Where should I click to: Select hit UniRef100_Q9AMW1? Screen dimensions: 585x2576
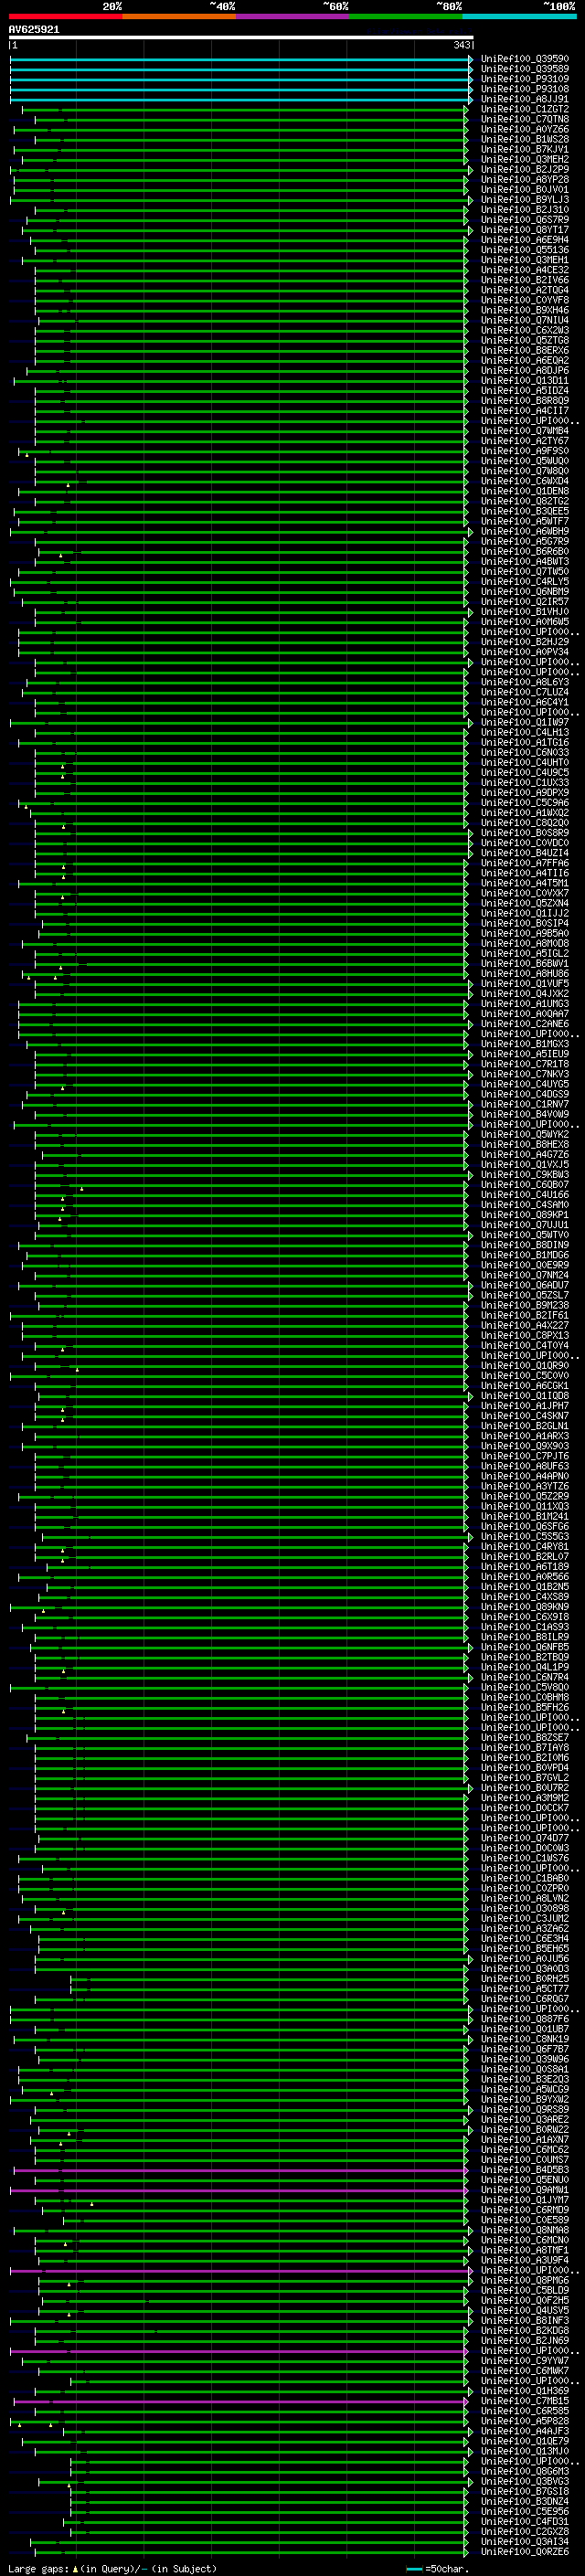coord(525,2190)
